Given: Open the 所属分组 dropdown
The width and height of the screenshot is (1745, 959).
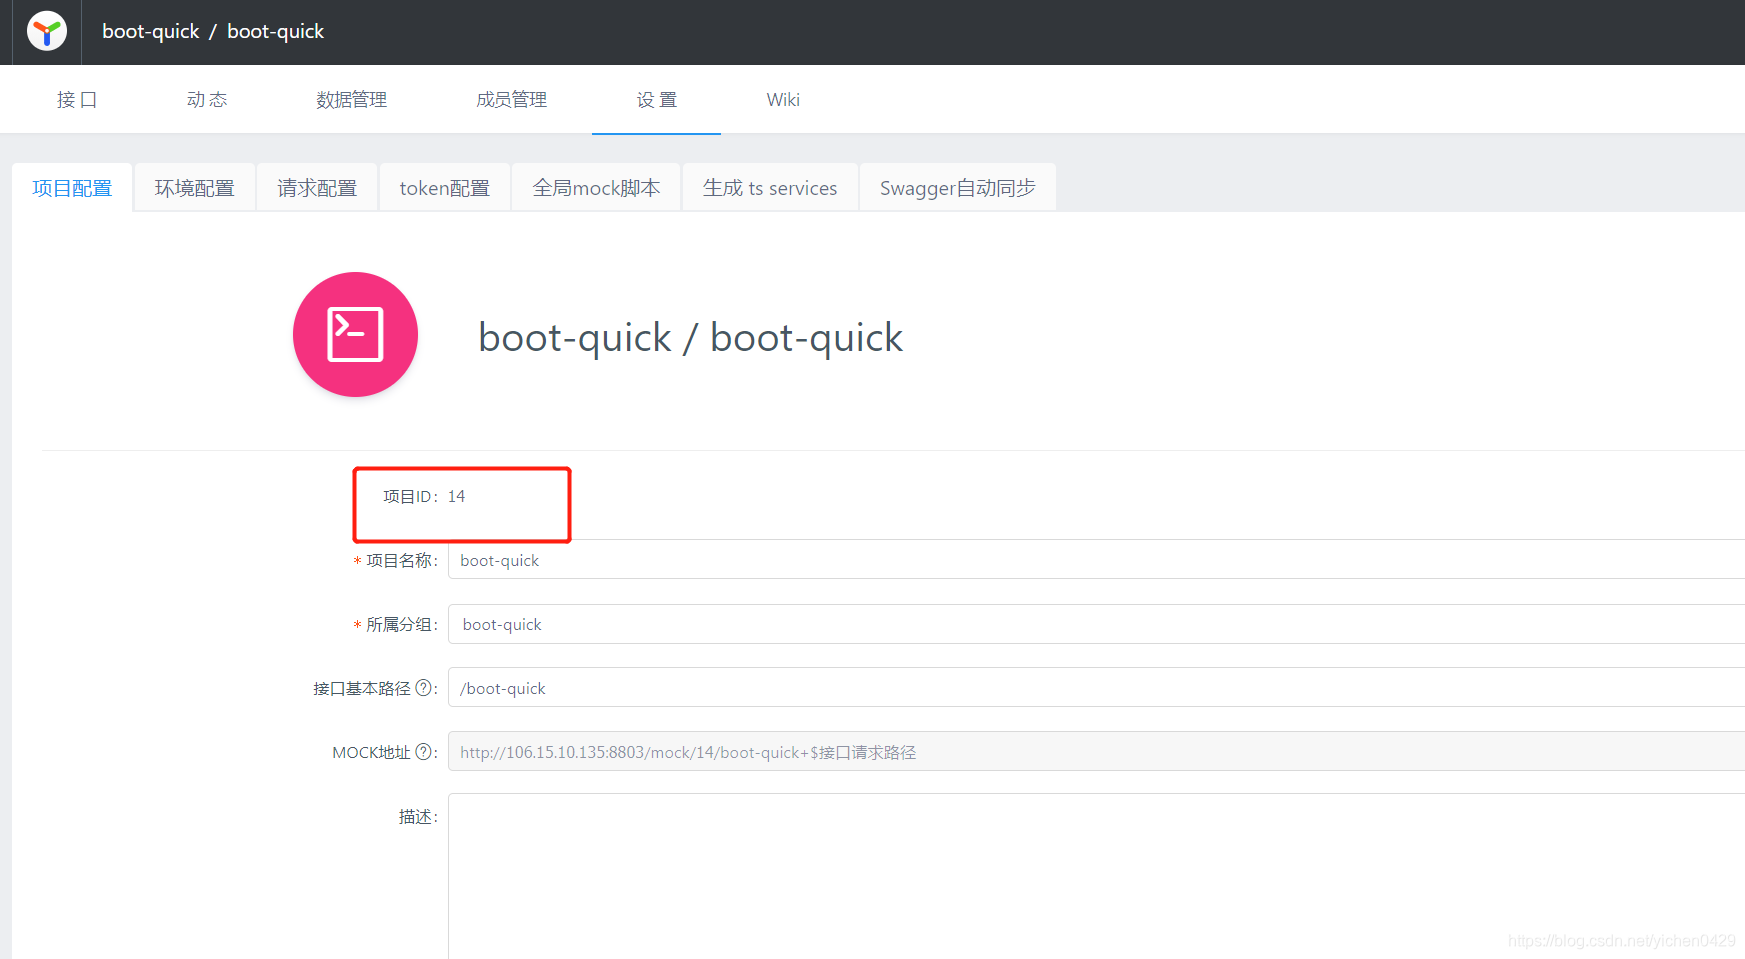Looking at the screenshot, I should coord(1096,624).
